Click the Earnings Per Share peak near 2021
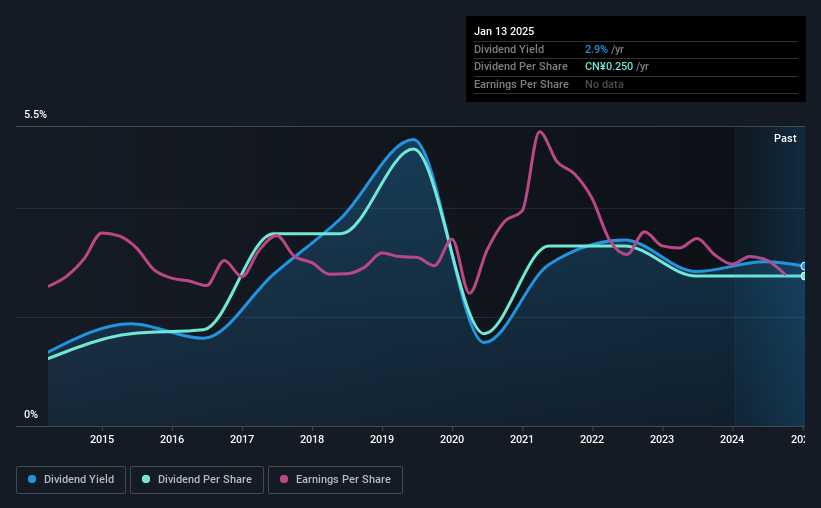Viewport: 821px width, 508px height. point(539,132)
